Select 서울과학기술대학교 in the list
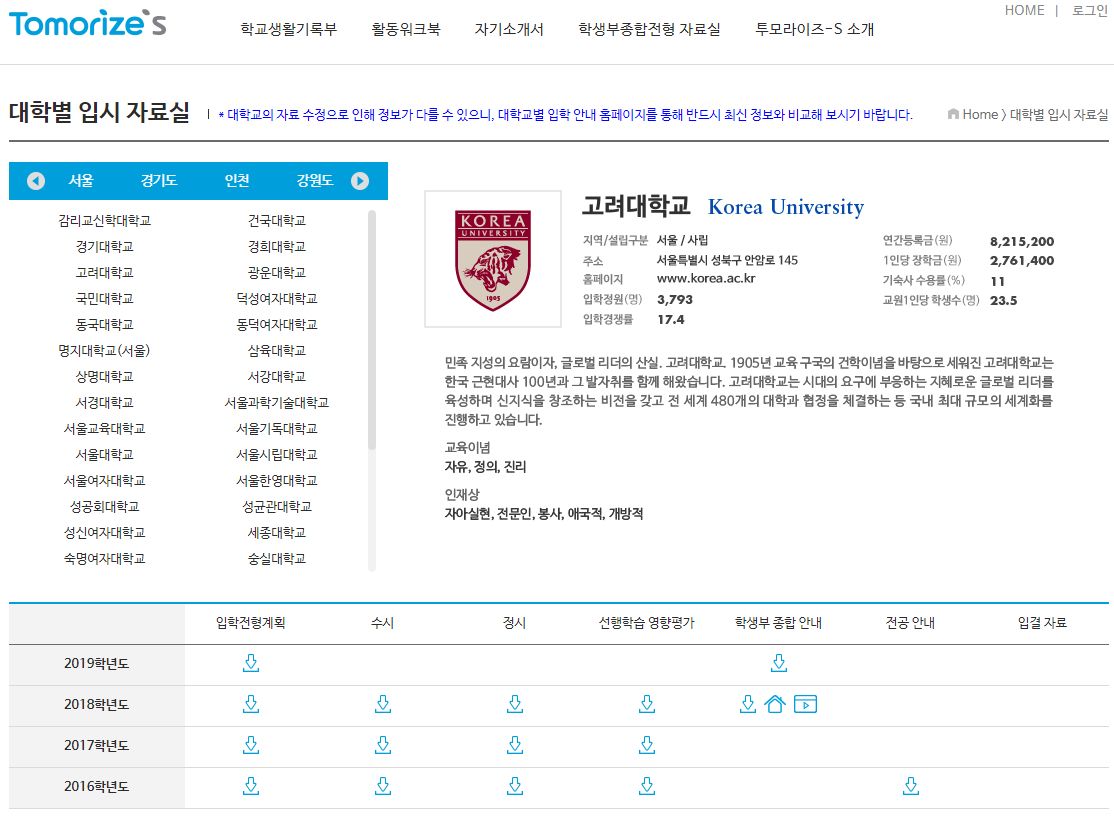Screen dimensions: 1114x818 pyautogui.click(x=276, y=403)
